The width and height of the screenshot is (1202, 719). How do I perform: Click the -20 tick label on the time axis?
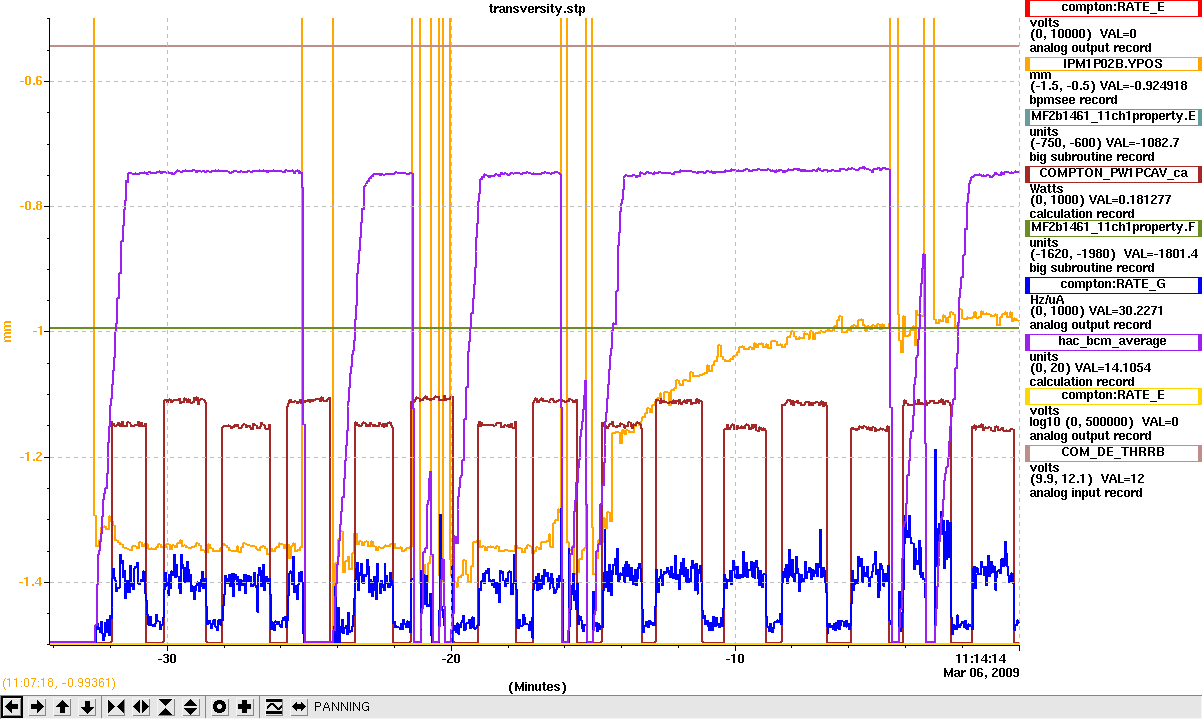point(451,658)
